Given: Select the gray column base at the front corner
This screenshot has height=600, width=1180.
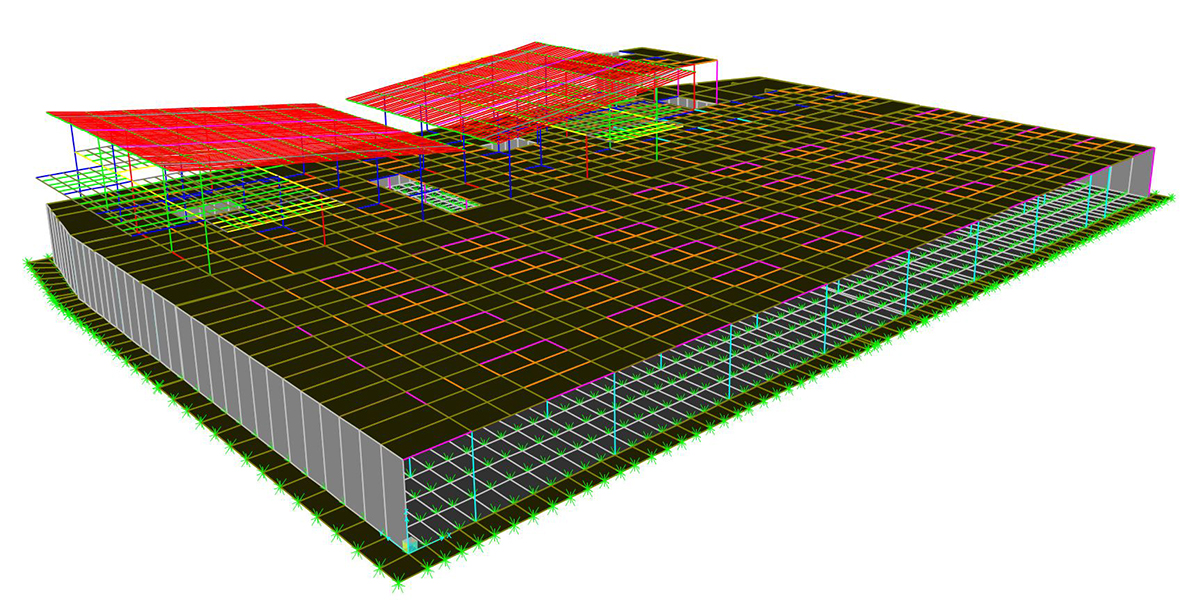Looking at the screenshot, I should tap(409, 544).
